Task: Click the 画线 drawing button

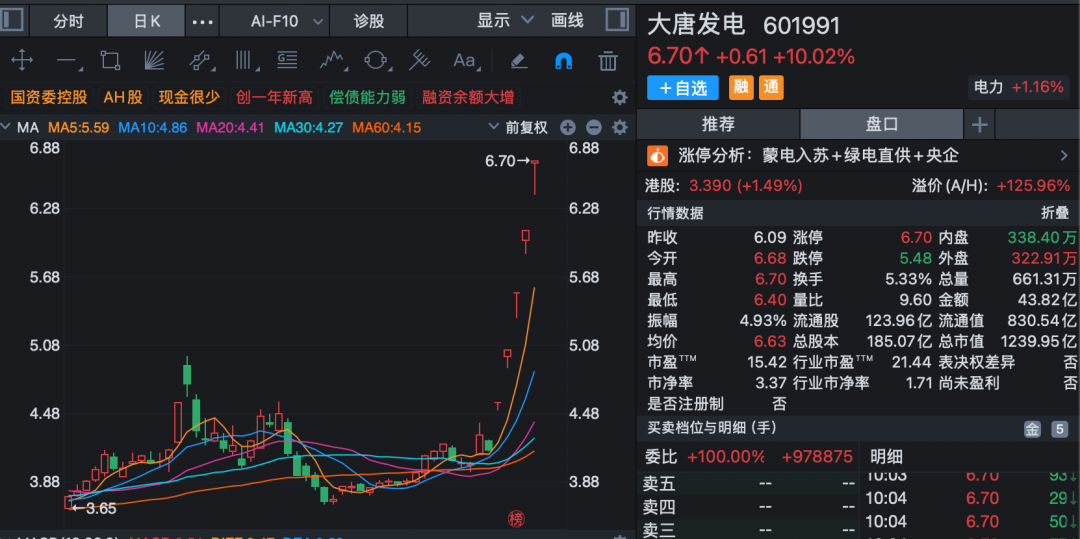Action: pos(568,21)
